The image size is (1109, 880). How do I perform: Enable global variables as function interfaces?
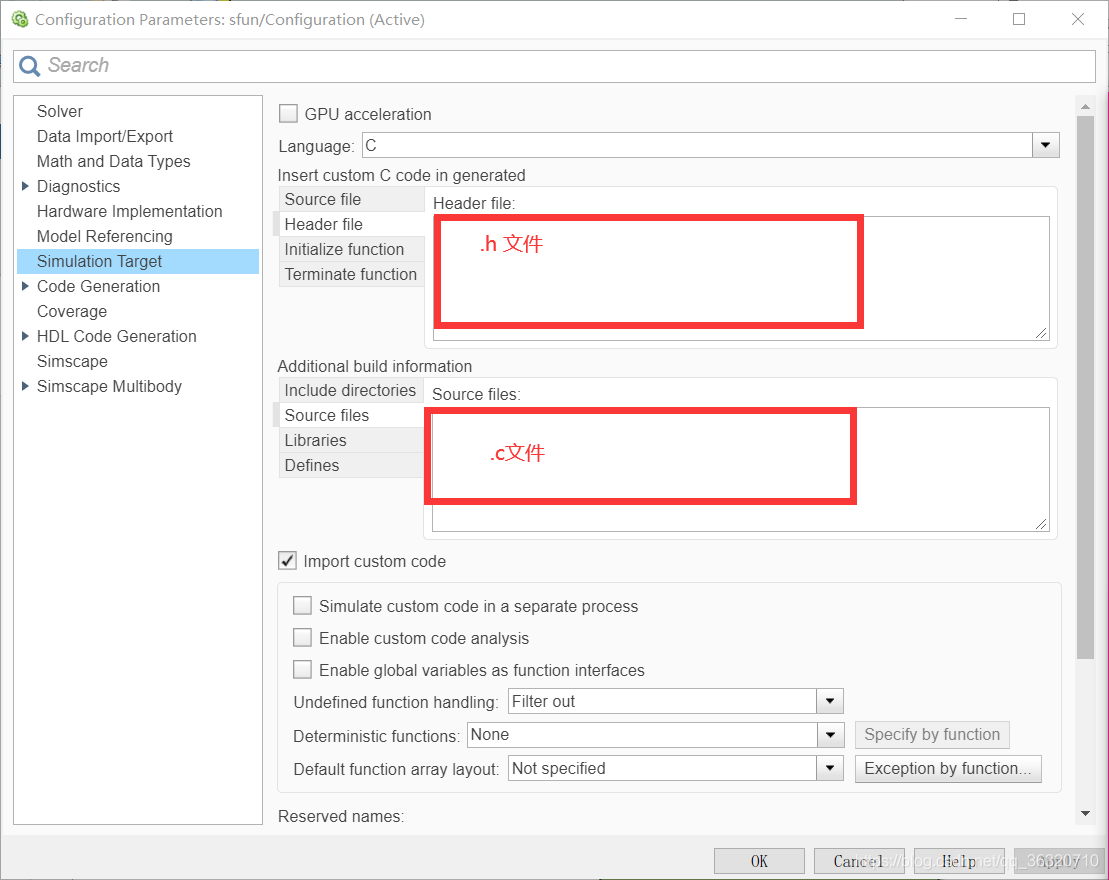[302, 669]
